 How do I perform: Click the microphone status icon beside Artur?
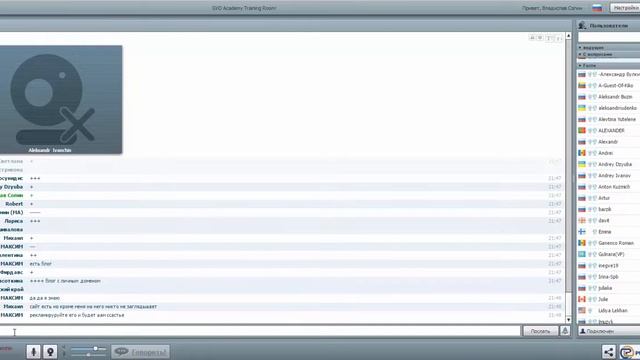point(590,198)
